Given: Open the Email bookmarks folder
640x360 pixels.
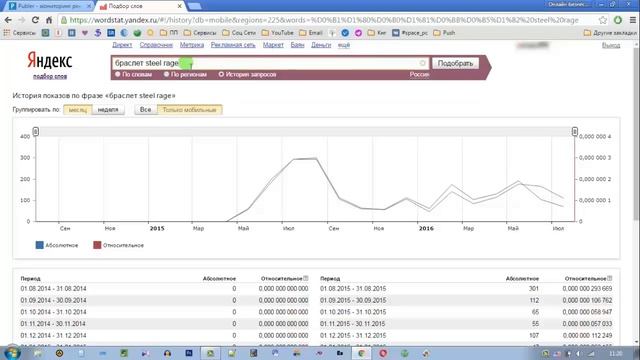Looking at the screenshot, I should [311, 33].
